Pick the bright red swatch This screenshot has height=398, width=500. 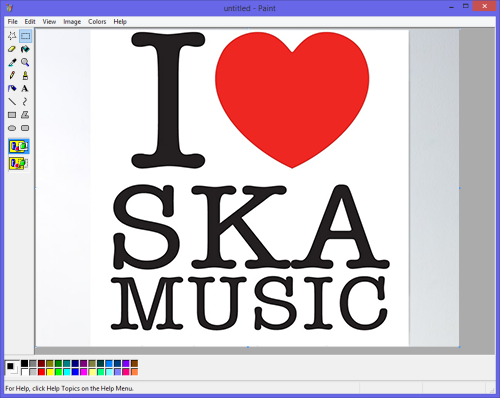41,372
